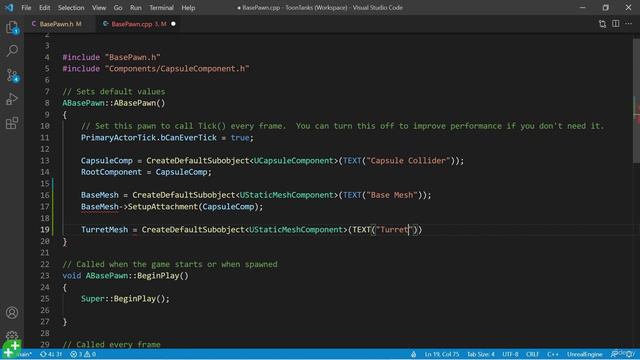Open the Help menu
The image size is (640, 360).
tap(188, 8)
